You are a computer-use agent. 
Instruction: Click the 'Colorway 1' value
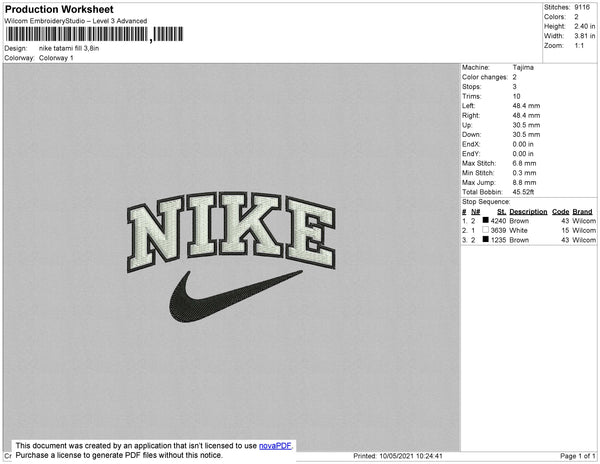point(56,58)
